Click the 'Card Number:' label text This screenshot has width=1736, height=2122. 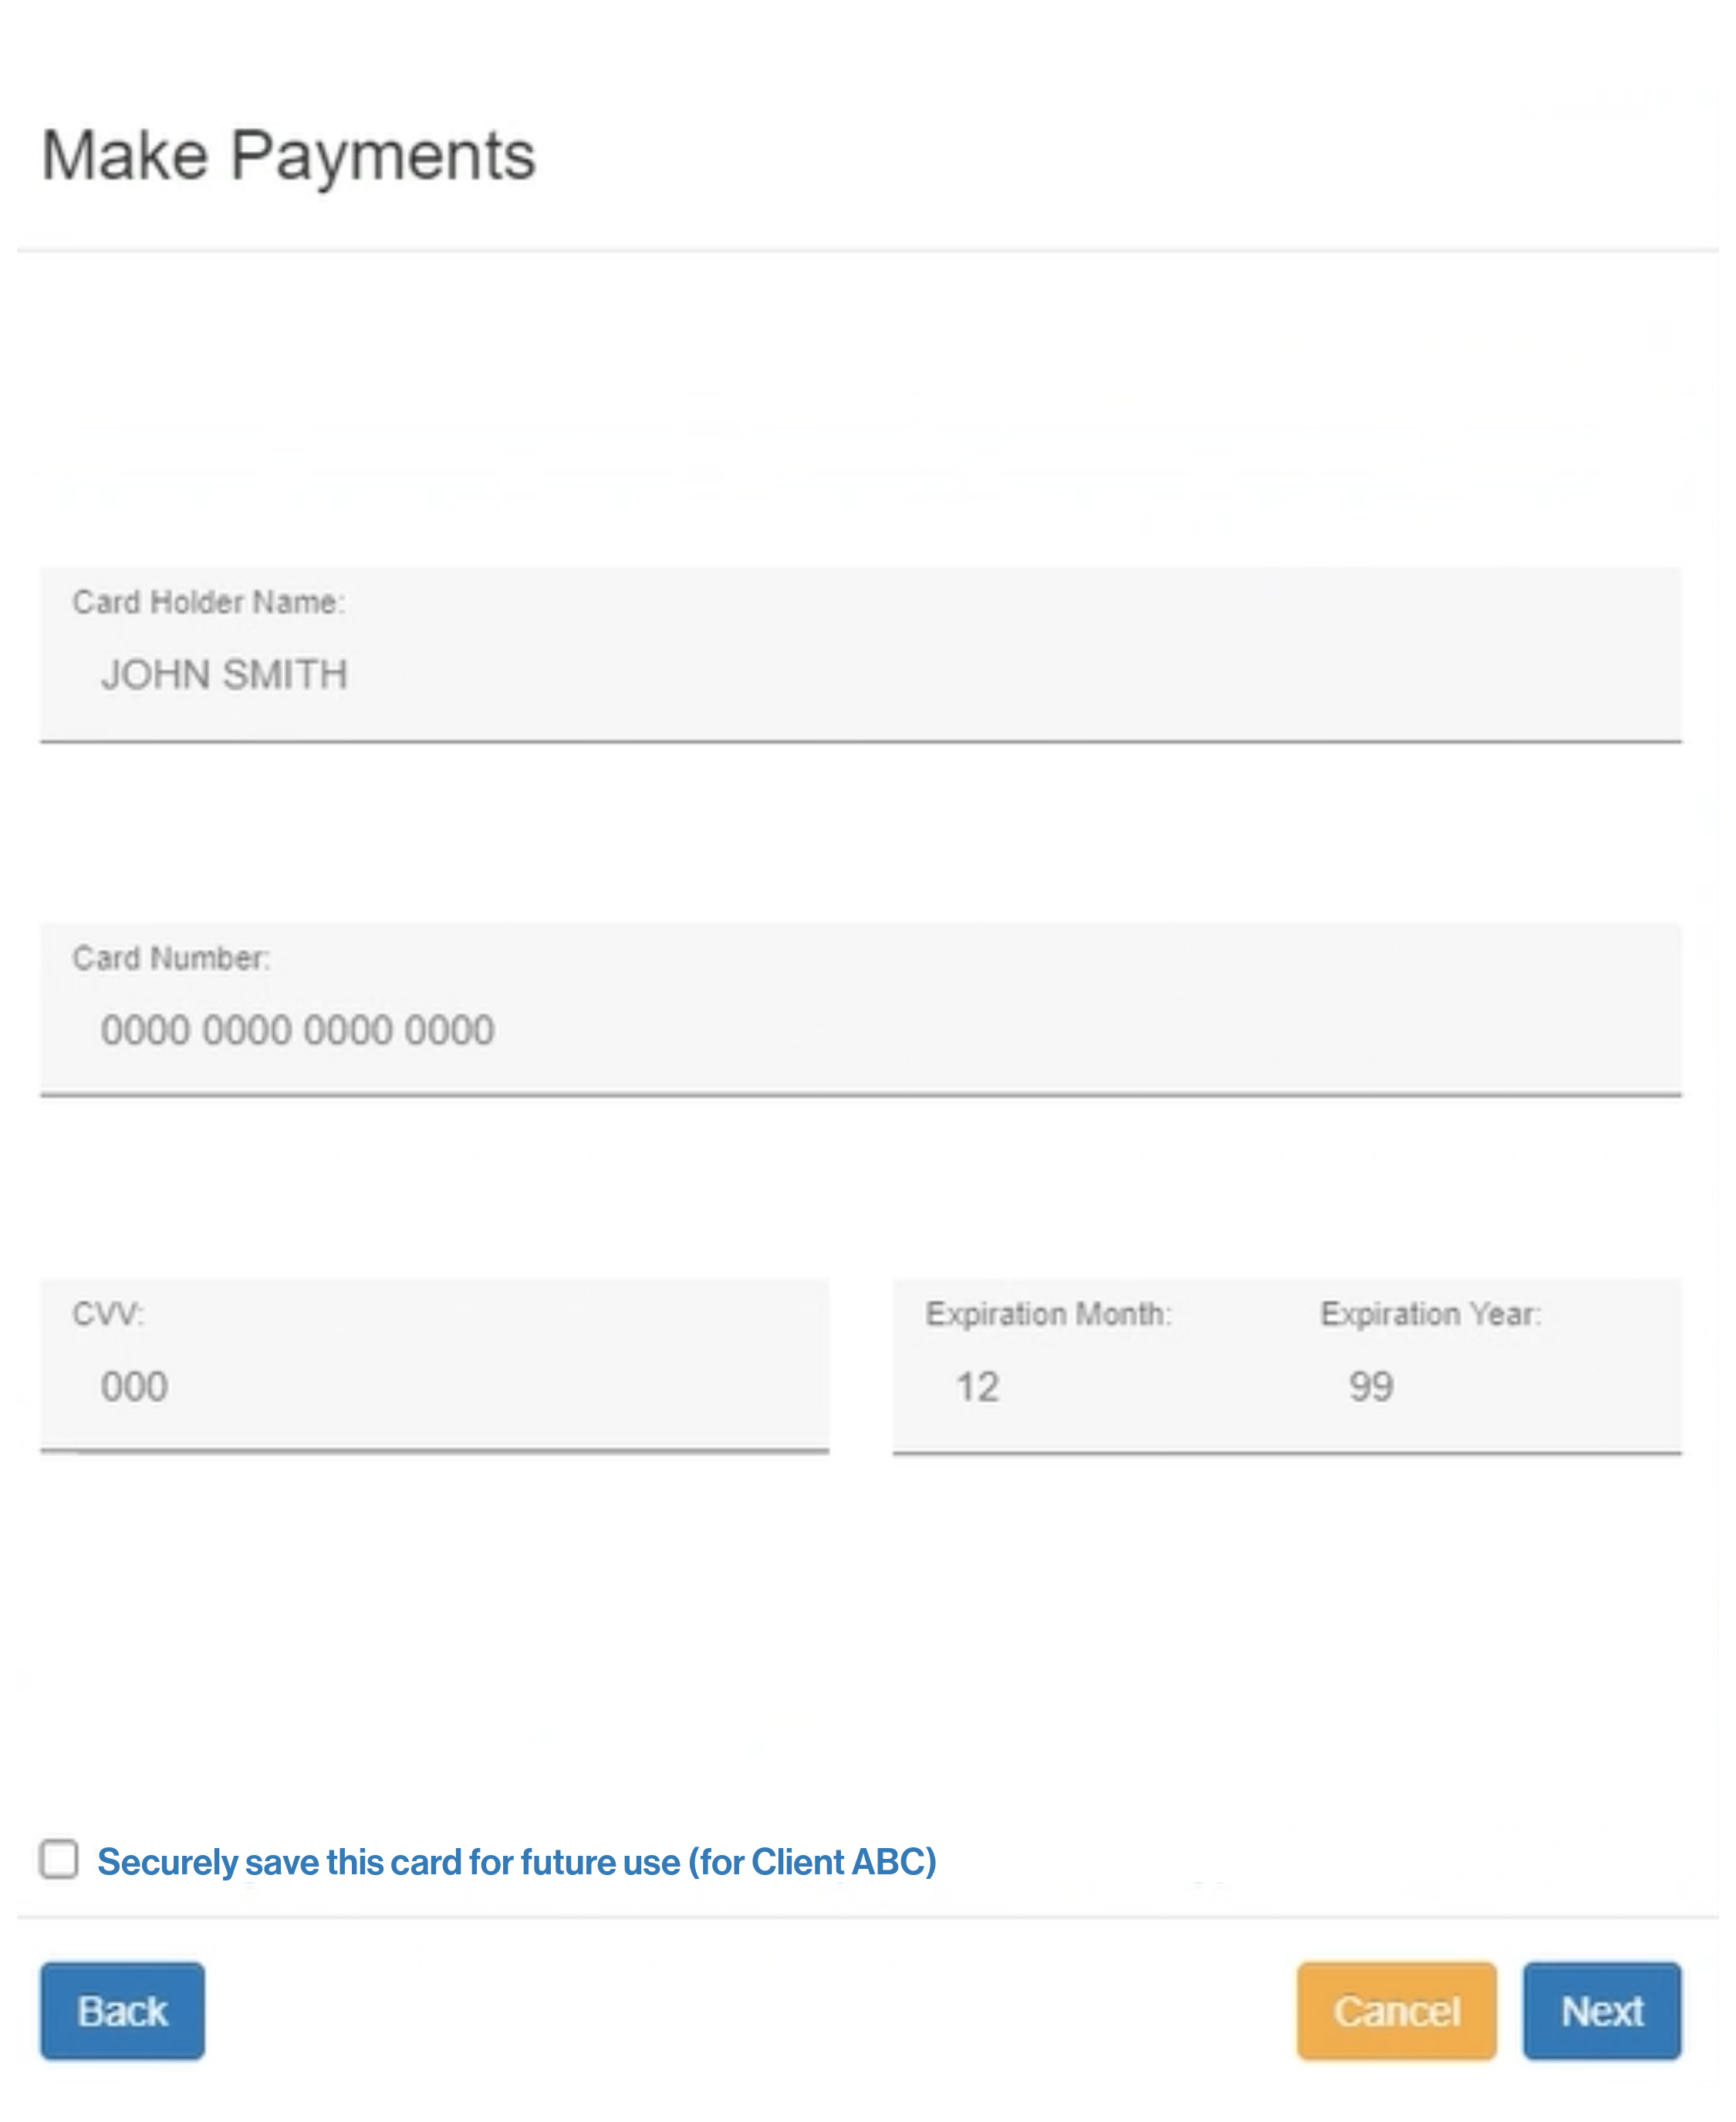(x=171, y=958)
